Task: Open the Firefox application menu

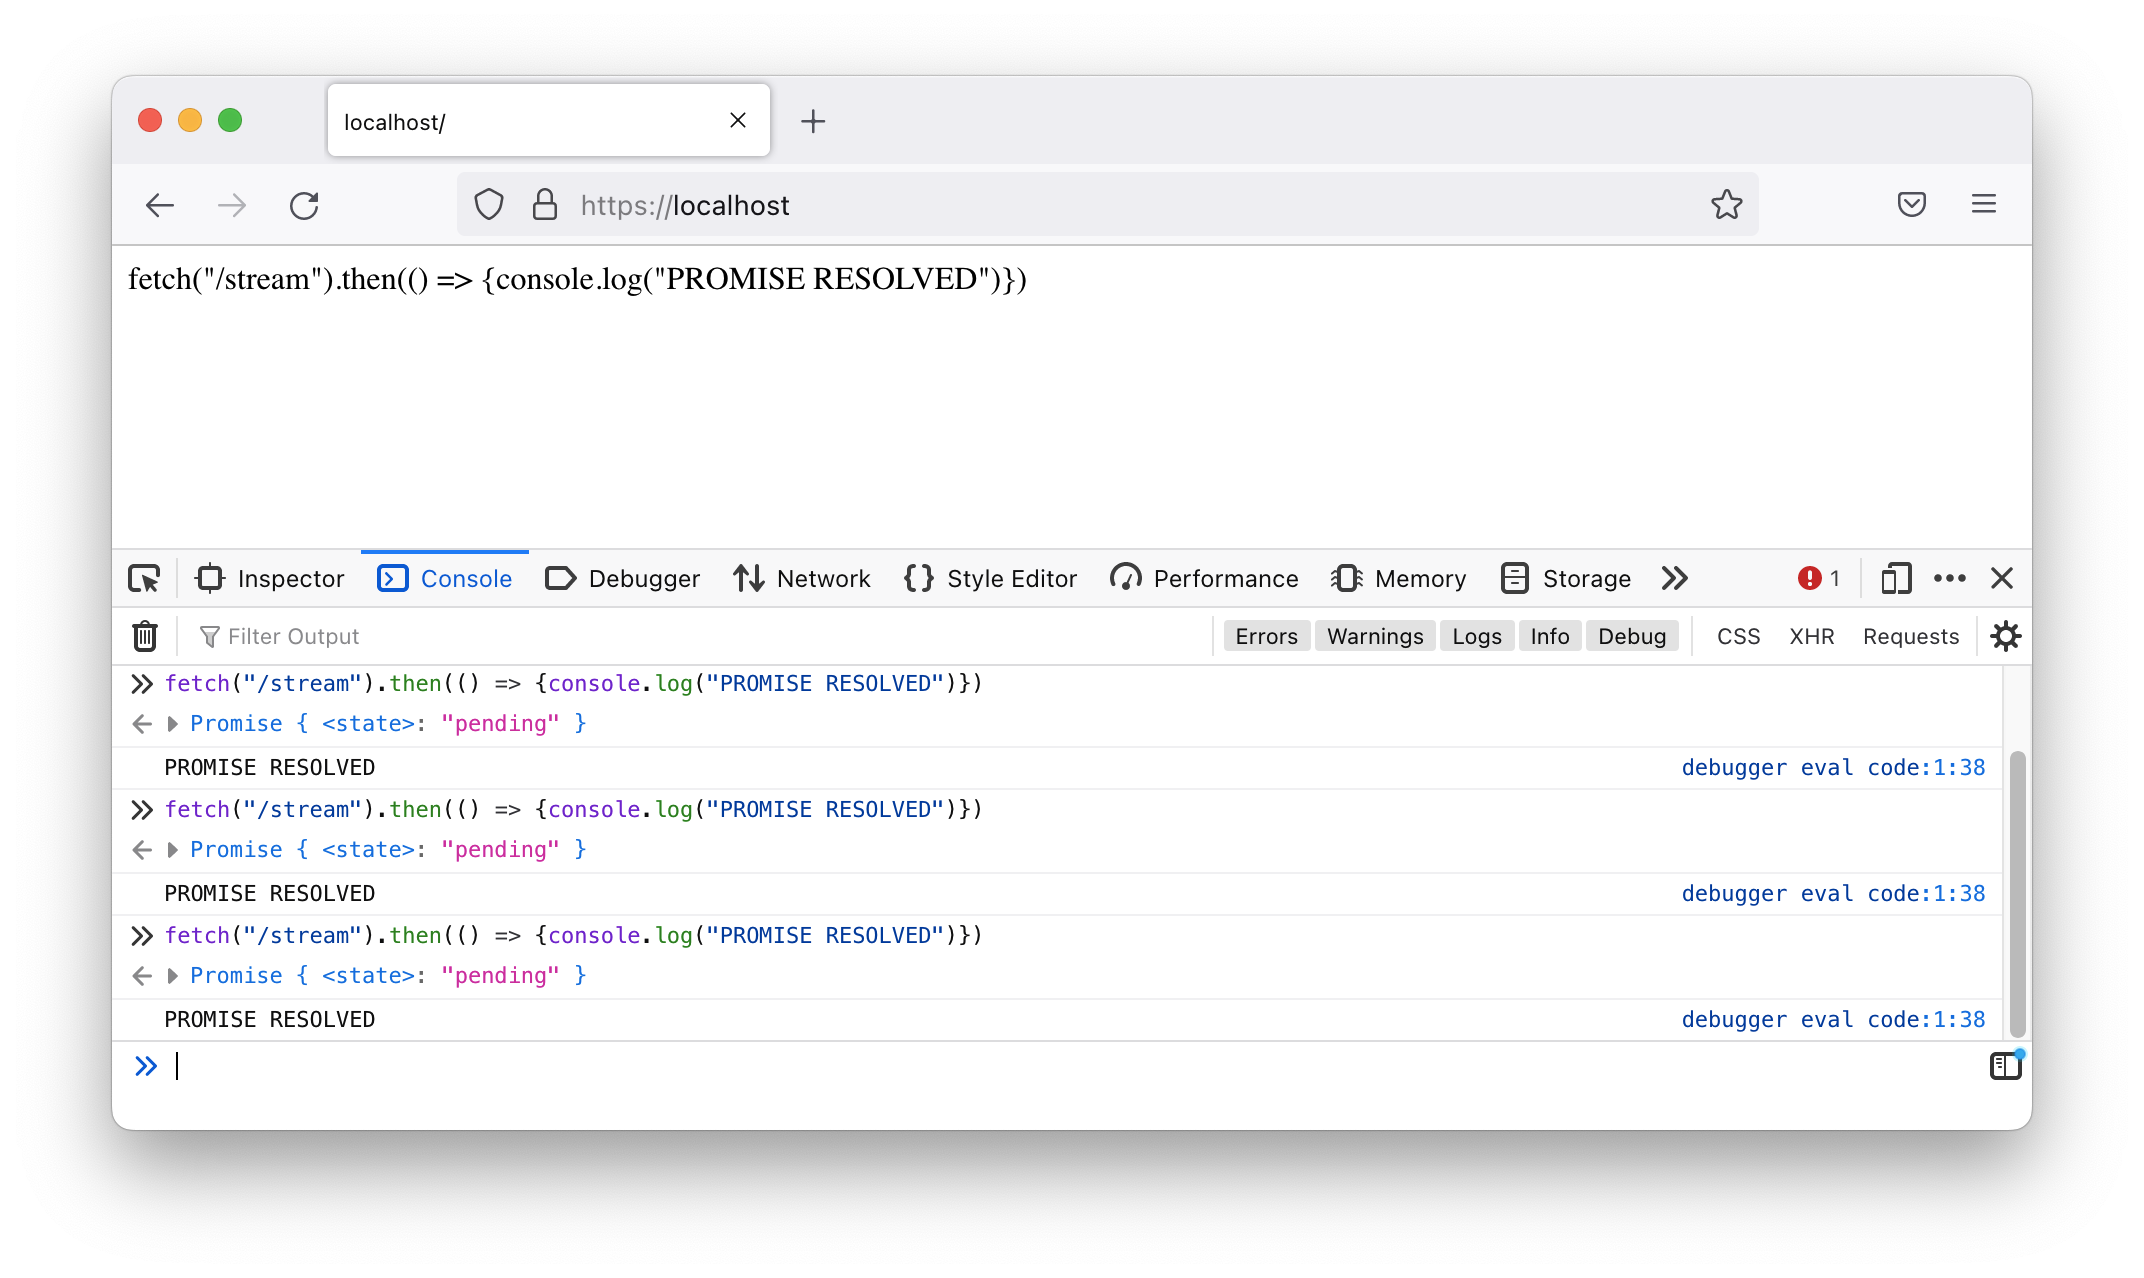Action: [x=1985, y=204]
